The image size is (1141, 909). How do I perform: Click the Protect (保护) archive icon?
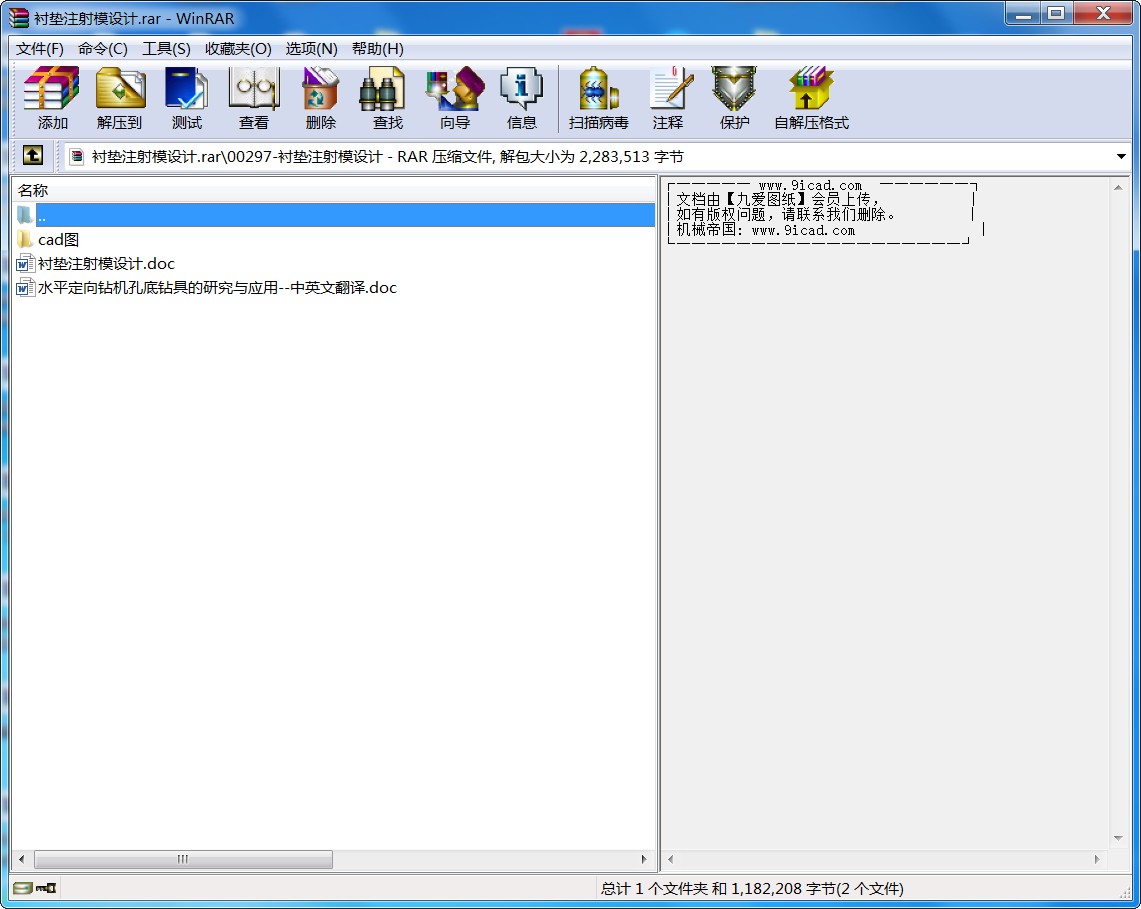click(x=734, y=98)
